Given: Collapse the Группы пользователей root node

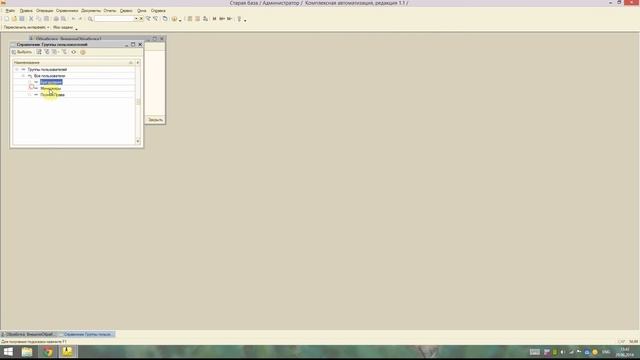Looking at the screenshot, I should [x=17, y=69].
